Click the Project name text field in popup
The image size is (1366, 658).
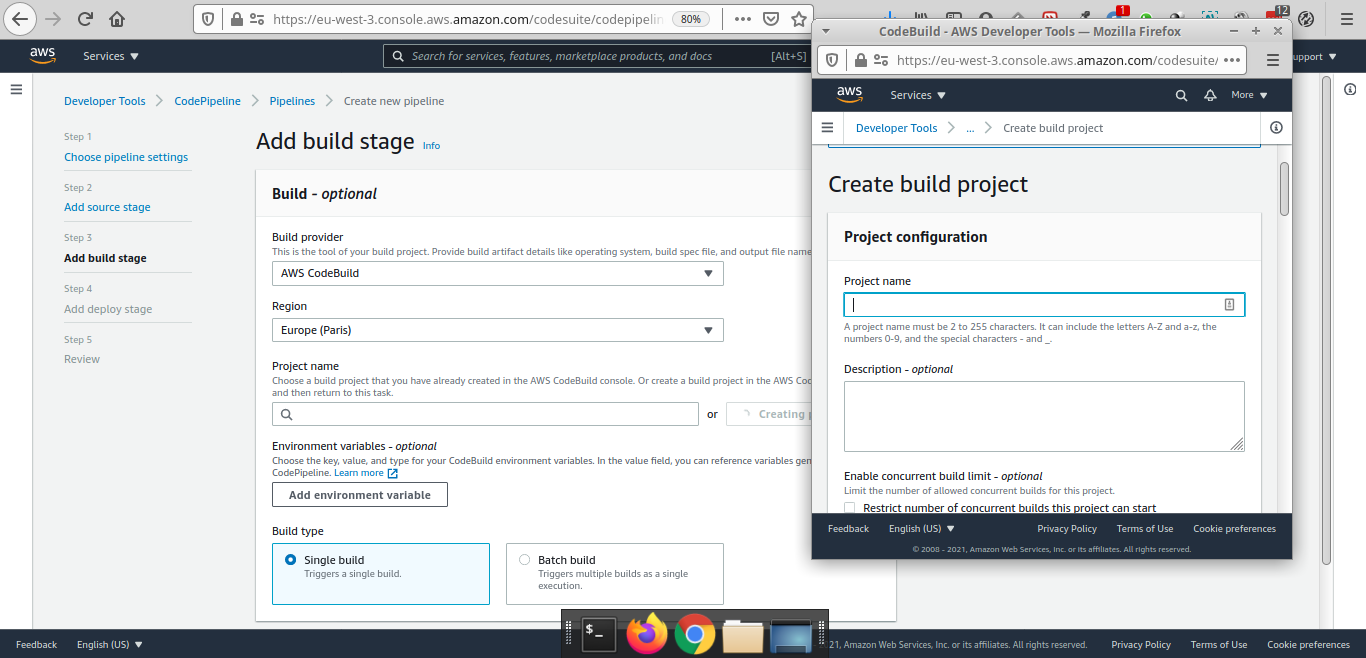[1034, 305]
